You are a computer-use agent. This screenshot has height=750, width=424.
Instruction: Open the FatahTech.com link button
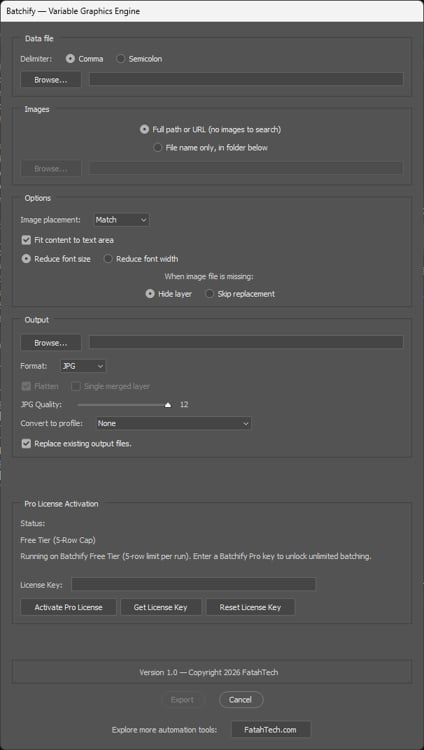pos(270,730)
